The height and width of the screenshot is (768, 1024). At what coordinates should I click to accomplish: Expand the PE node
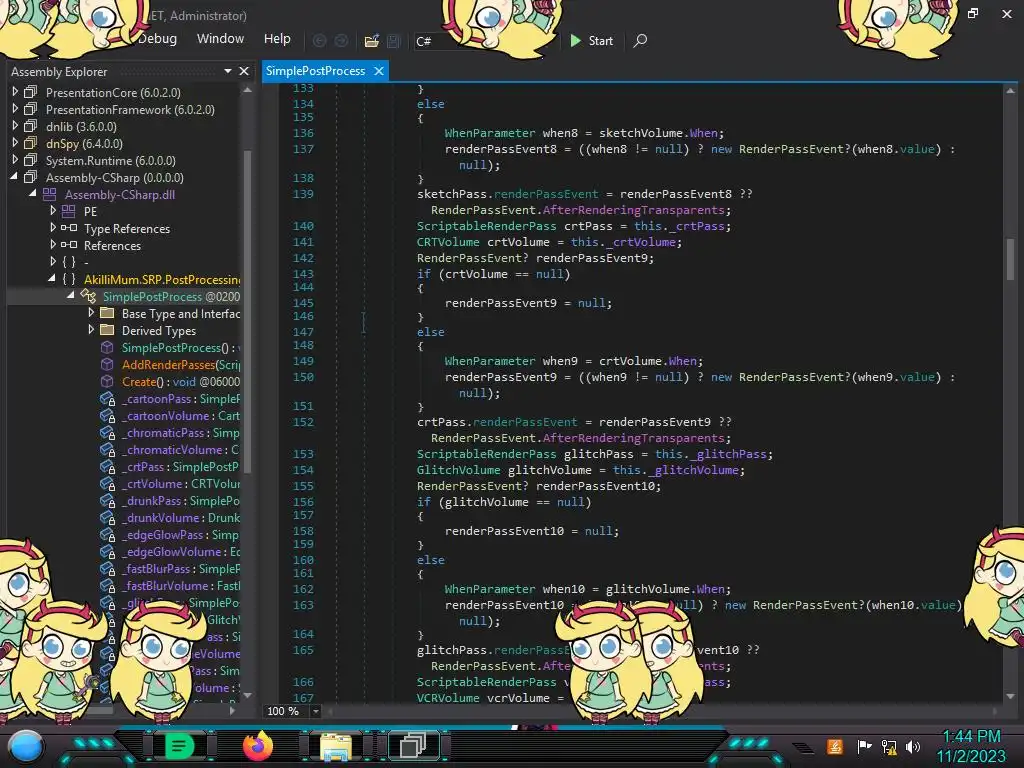53,211
